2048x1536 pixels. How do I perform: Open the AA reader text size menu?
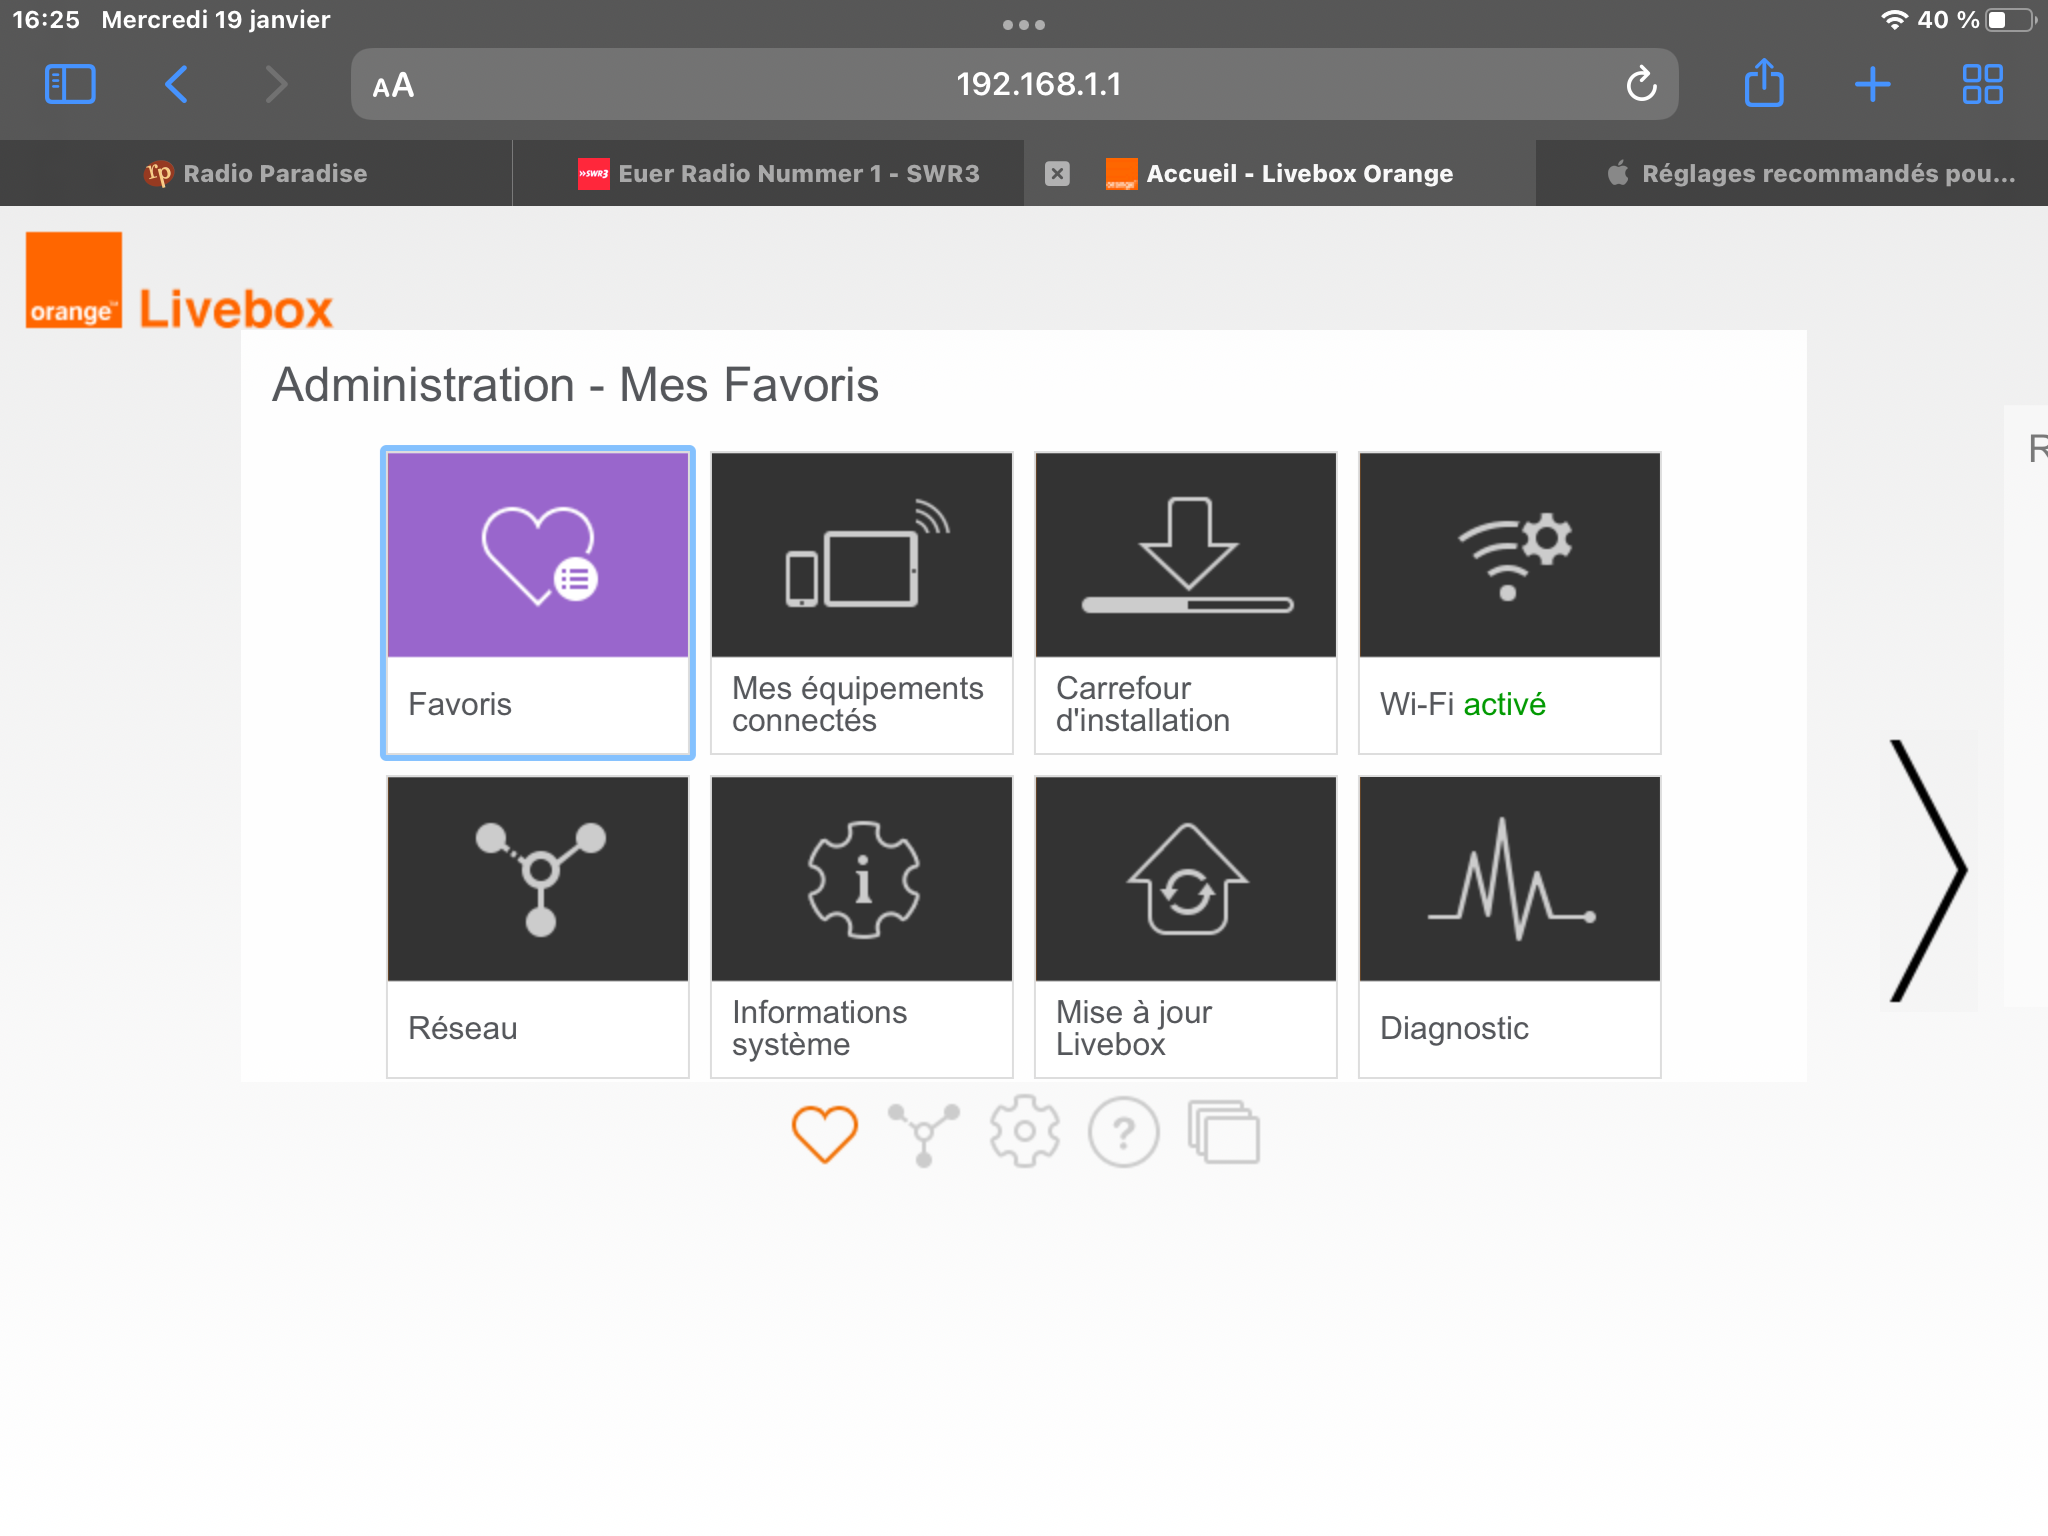393,85
